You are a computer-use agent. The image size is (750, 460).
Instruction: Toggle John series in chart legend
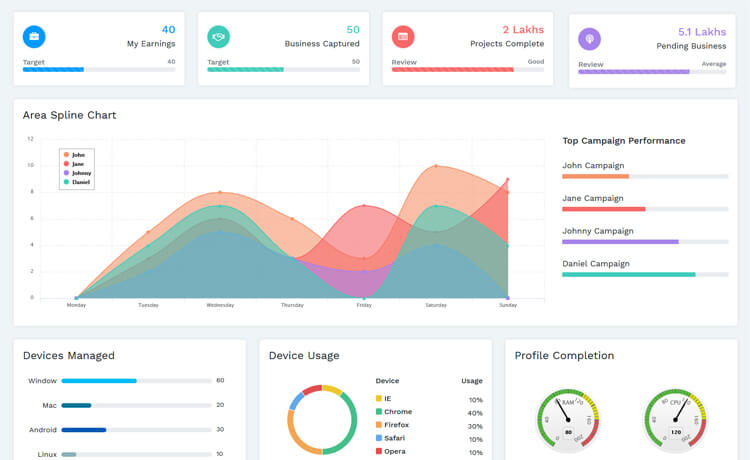(x=75, y=155)
